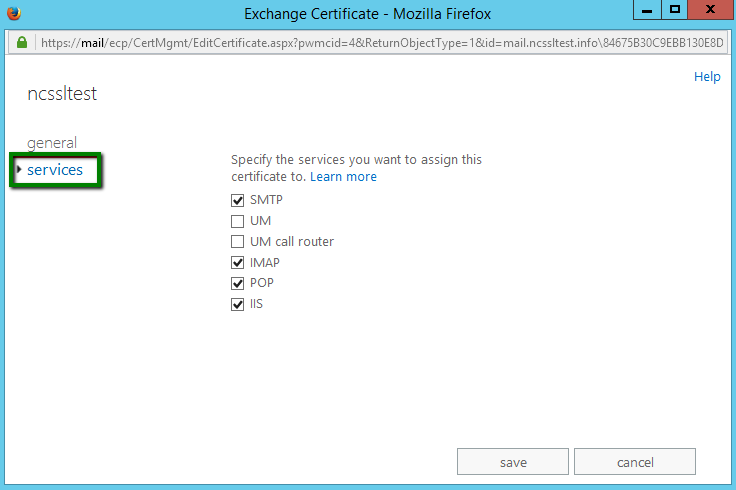Viewport: 736px width, 490px height.
Task: Click the green padlock security icon
Action: click(x=22, y=43)
